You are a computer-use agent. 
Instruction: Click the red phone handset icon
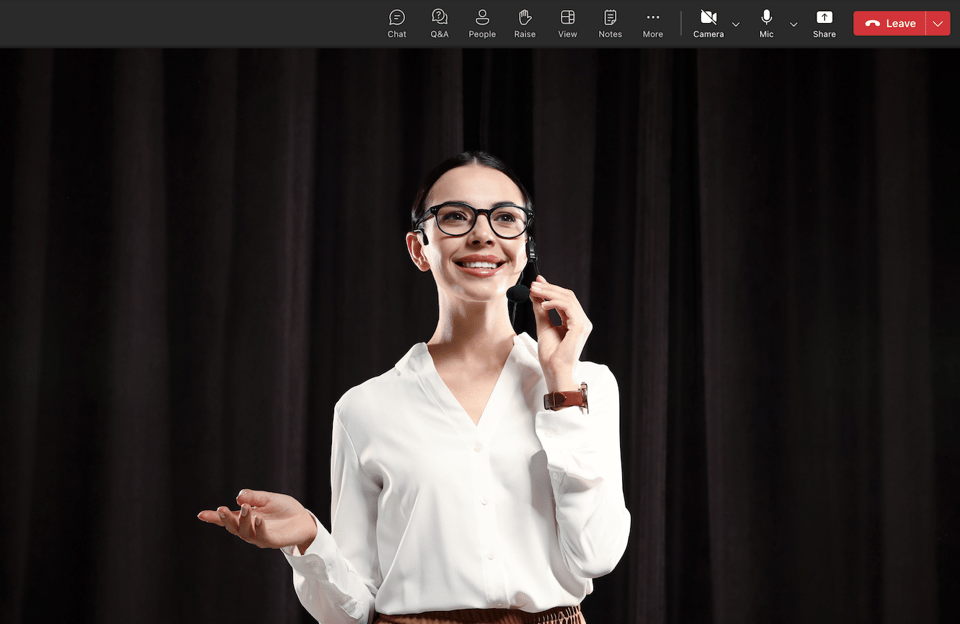tap(872, 24)
